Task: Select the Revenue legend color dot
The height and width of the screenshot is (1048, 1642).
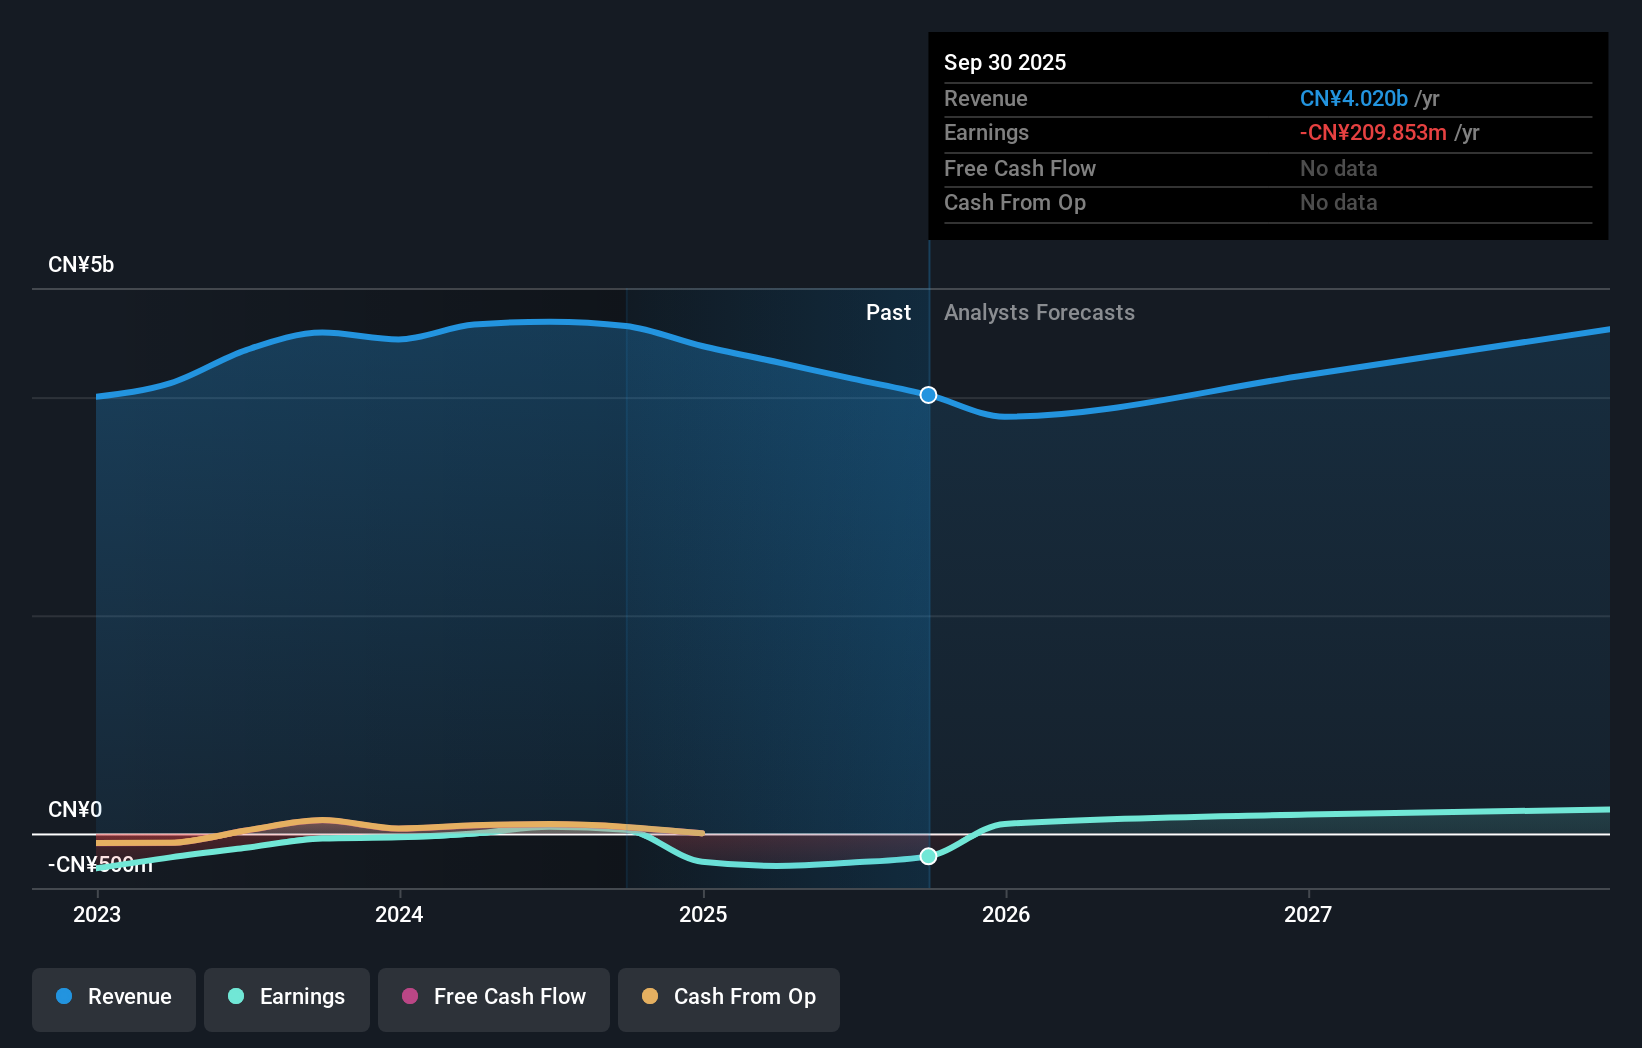Action: coord(63,997)
